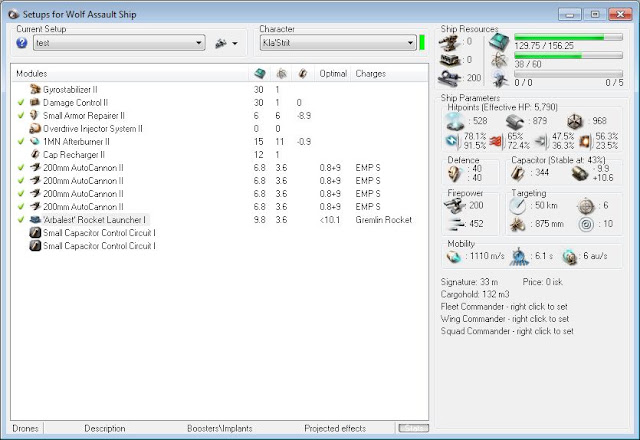Screen dimensions: 640x440
Task: Click the Price: 0 isk text
Action: tap(542, 282)
